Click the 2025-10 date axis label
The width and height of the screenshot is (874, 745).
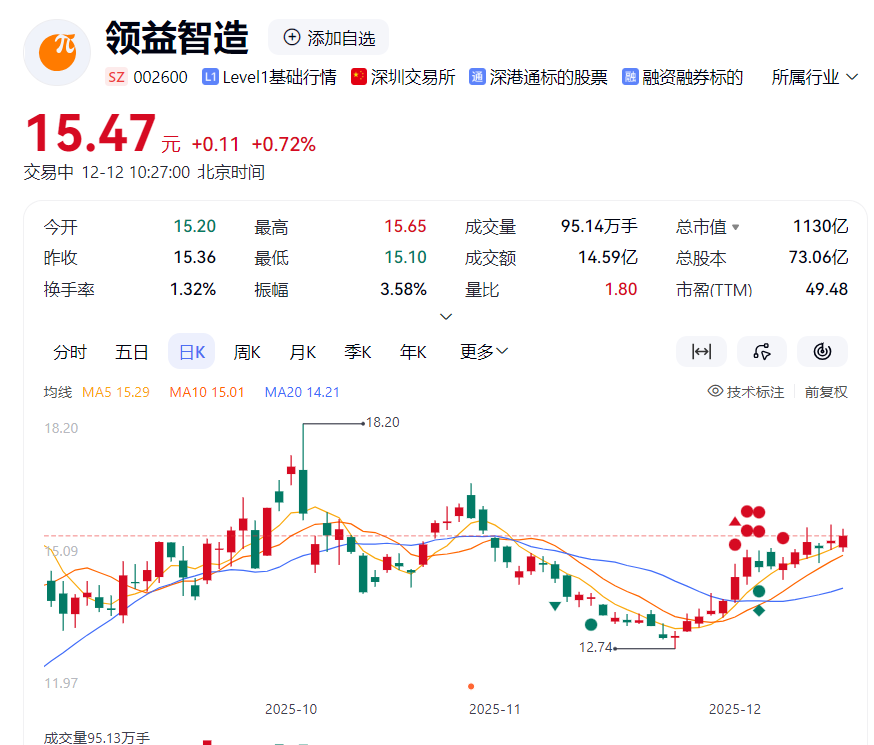click(291, 709)
